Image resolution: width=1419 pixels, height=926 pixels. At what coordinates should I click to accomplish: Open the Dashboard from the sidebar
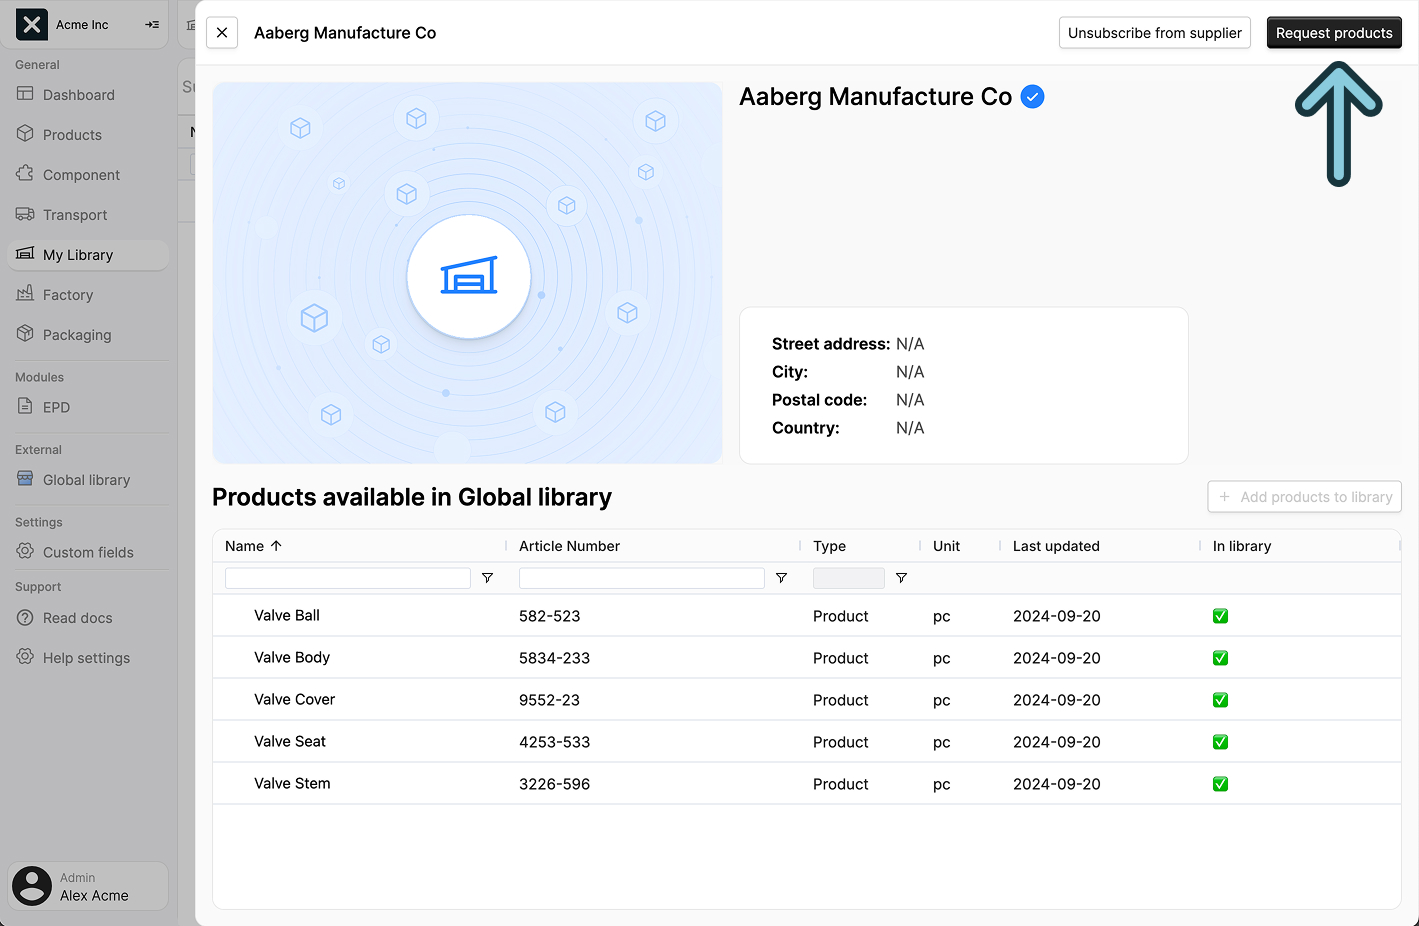[81, 94]
